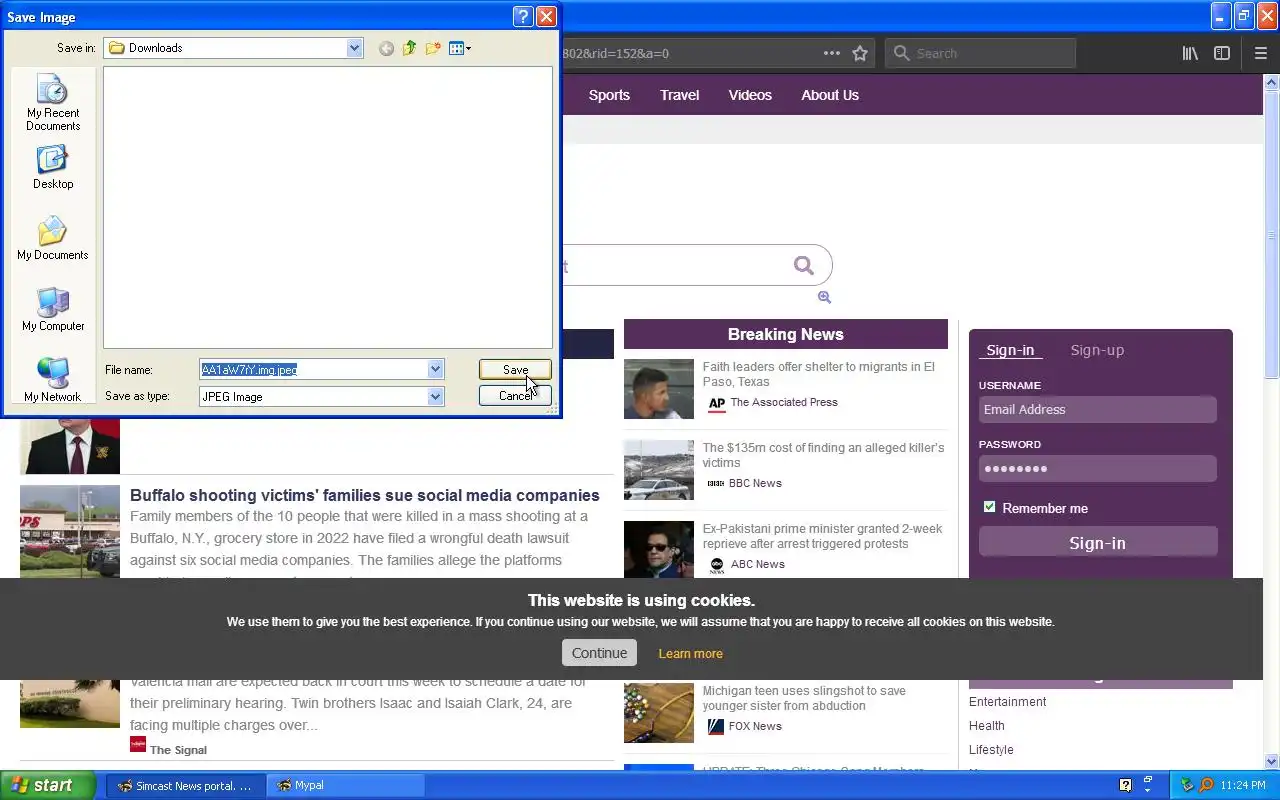Click the Email Address username field
Viewport: 1280px width, 800px height.
(1097, 409)
